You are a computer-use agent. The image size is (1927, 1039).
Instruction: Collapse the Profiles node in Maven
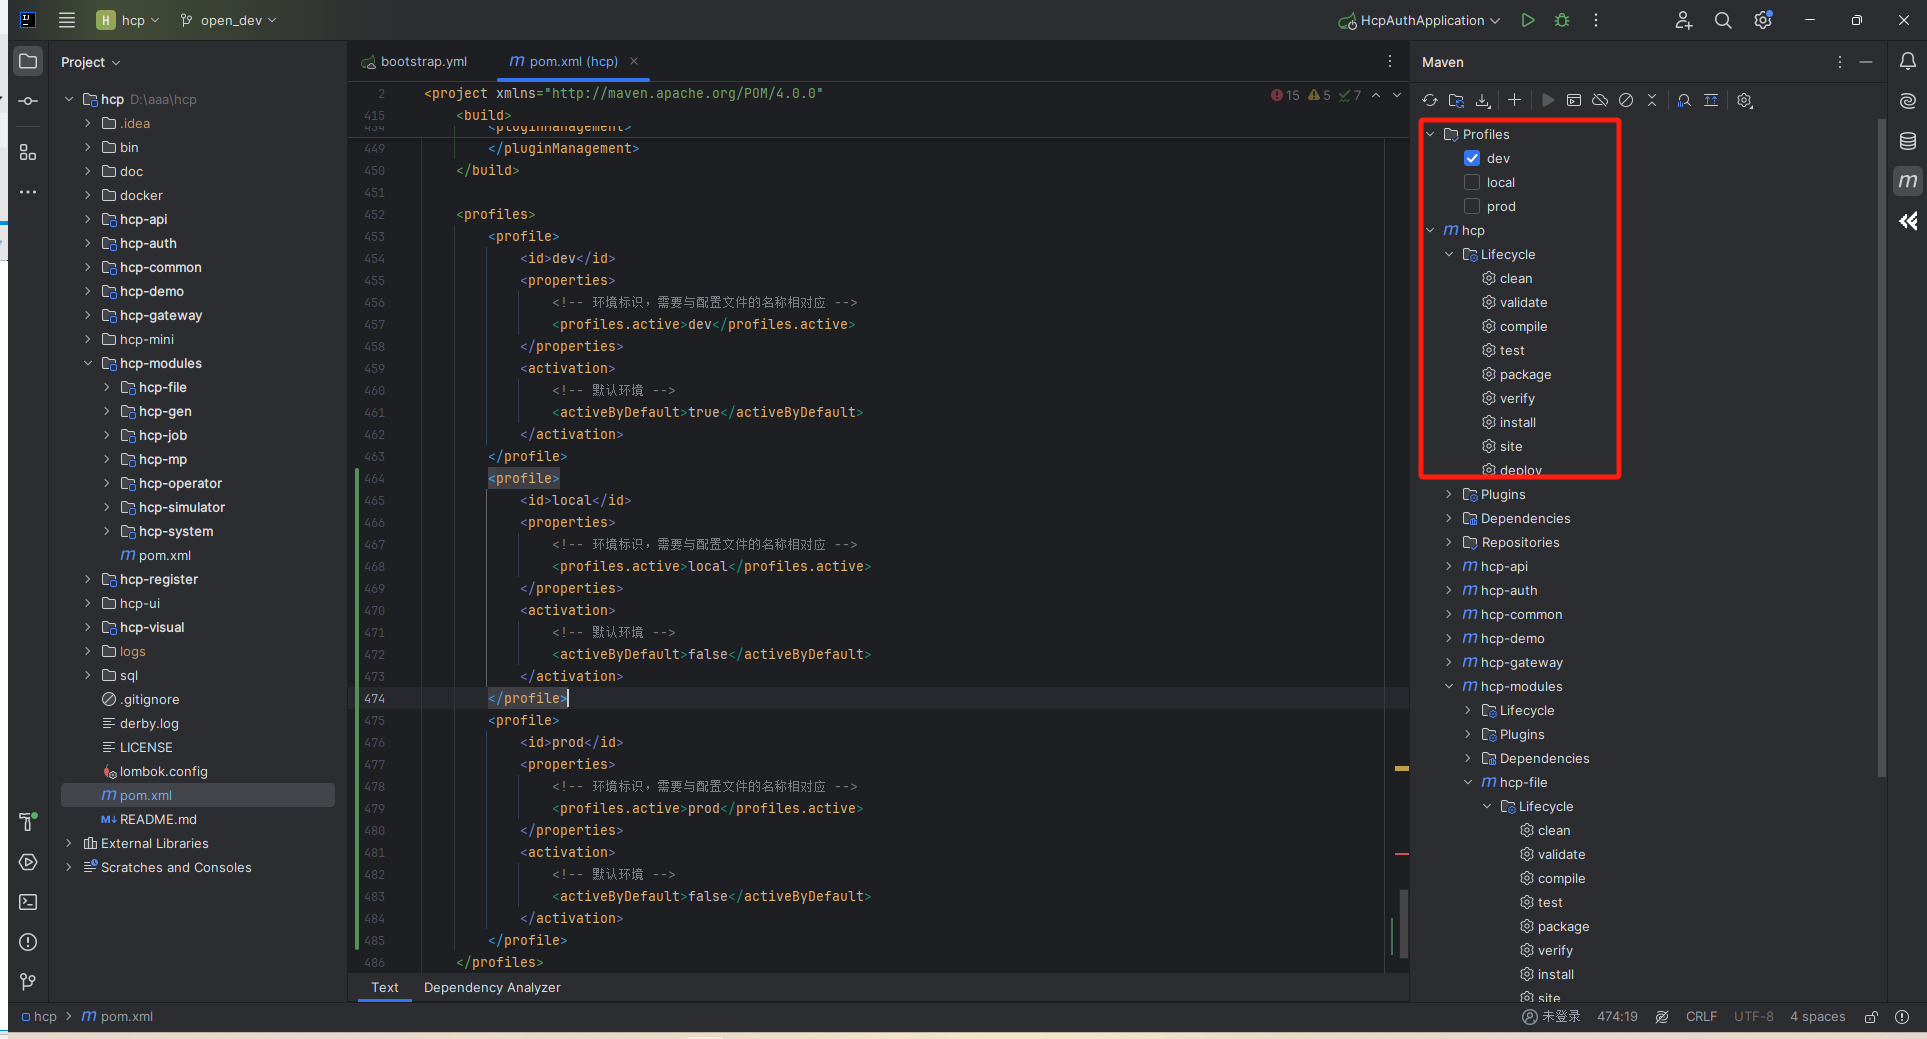coord(1431,134)
